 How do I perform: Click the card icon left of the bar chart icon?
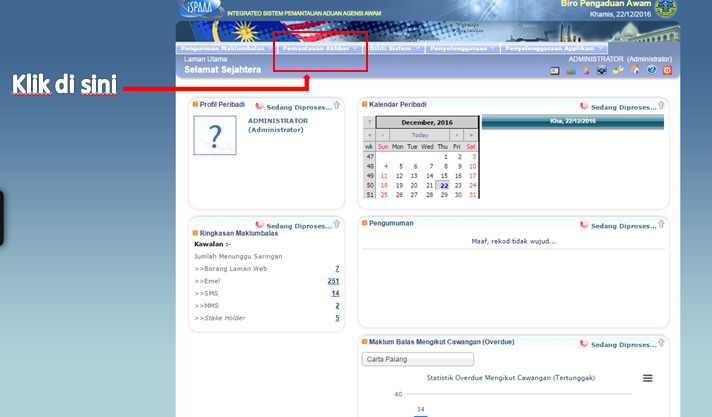pos(554,71)
